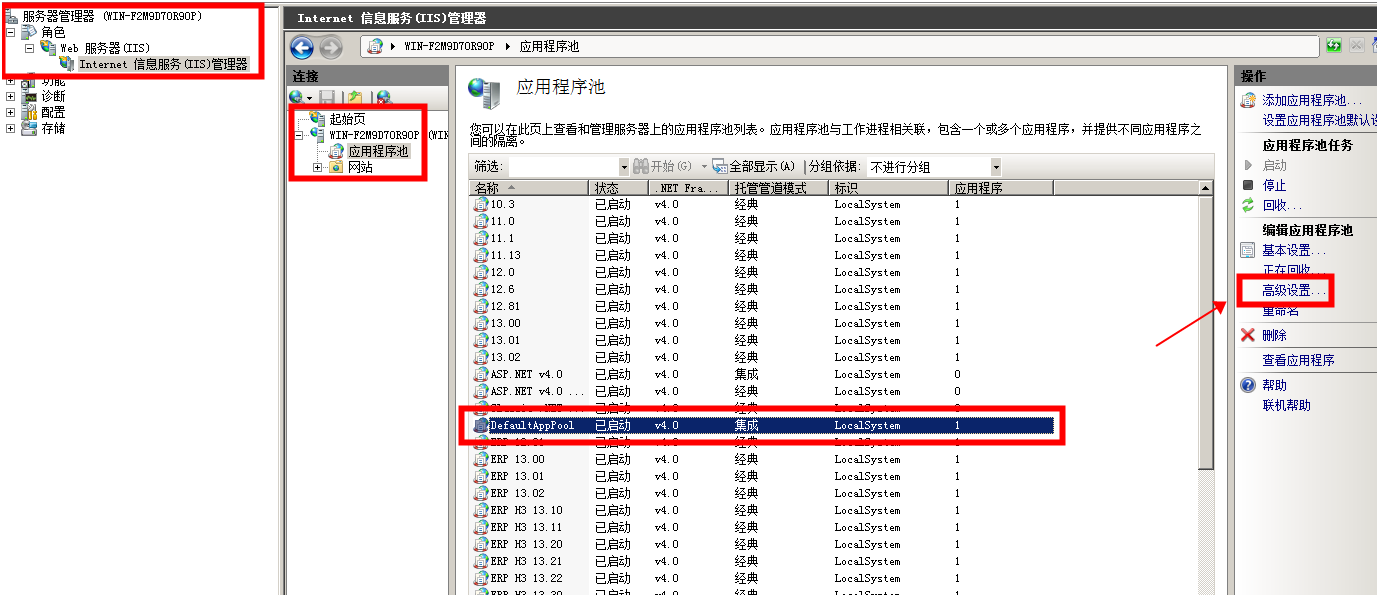Open 高级设置 advanced settings
The height and width of the screenshot is (597, 1379).
coord(1294,290)
